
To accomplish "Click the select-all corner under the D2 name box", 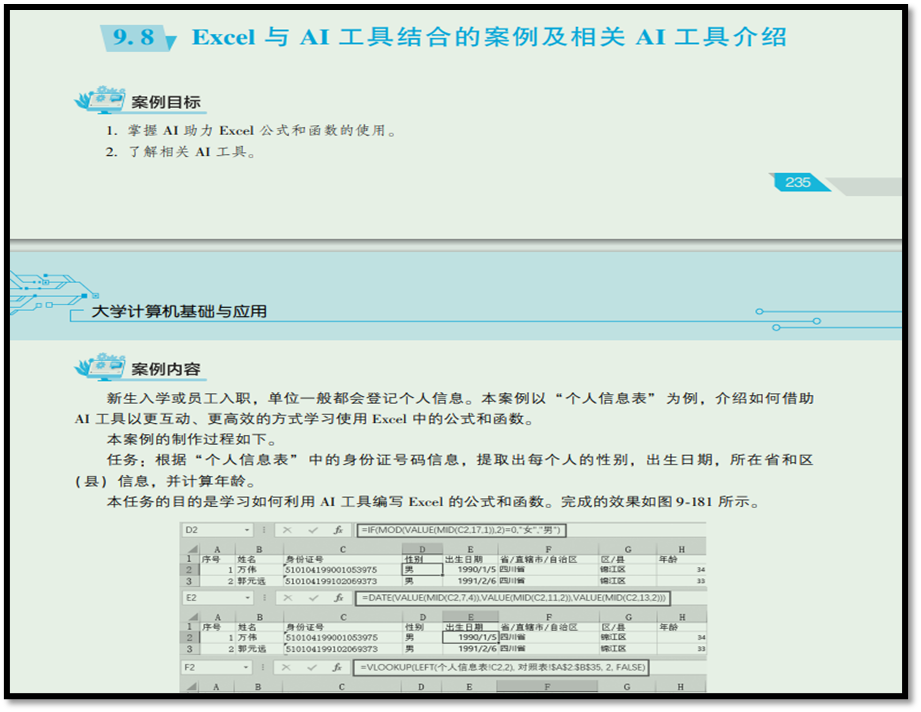I will 191,549.
